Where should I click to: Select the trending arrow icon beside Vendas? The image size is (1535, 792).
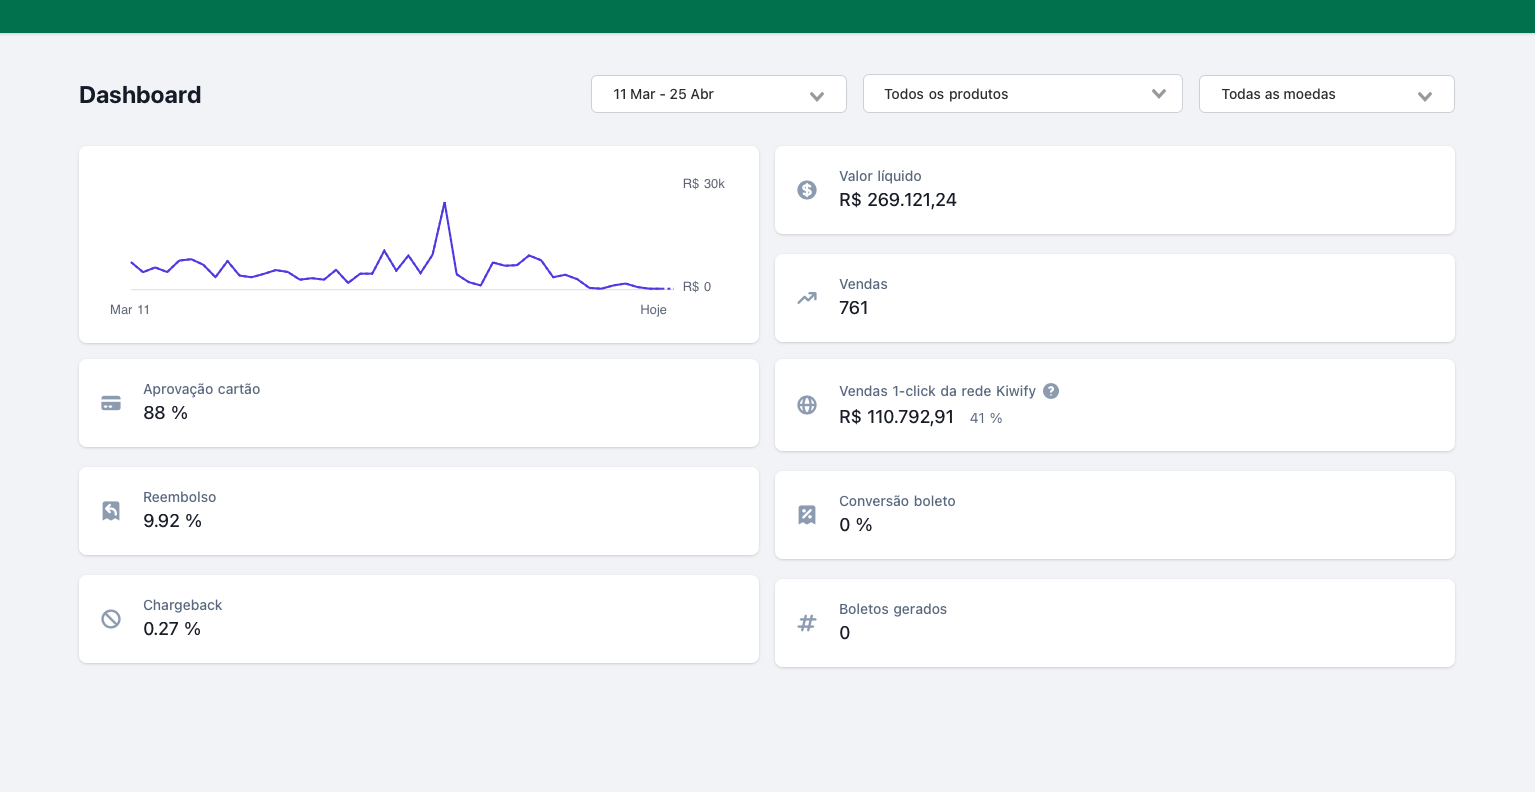point(807,297)
